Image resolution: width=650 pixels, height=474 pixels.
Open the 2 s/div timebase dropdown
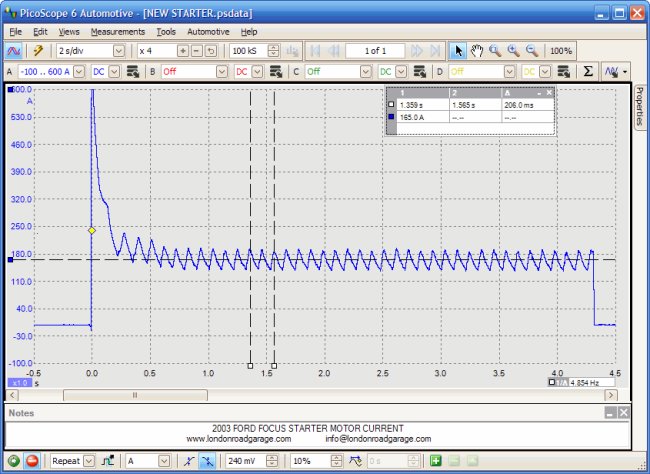pyautogui.click(x=117, y=50)
